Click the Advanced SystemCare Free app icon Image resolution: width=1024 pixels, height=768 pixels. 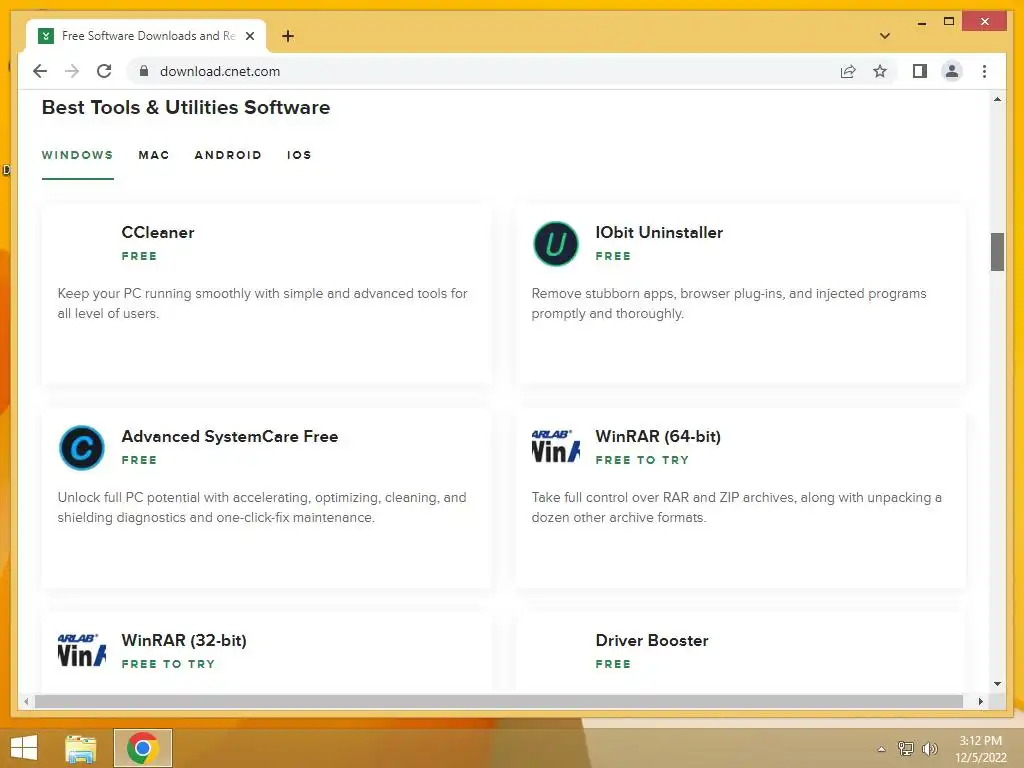pyautogui.click(x=82, y=448)
